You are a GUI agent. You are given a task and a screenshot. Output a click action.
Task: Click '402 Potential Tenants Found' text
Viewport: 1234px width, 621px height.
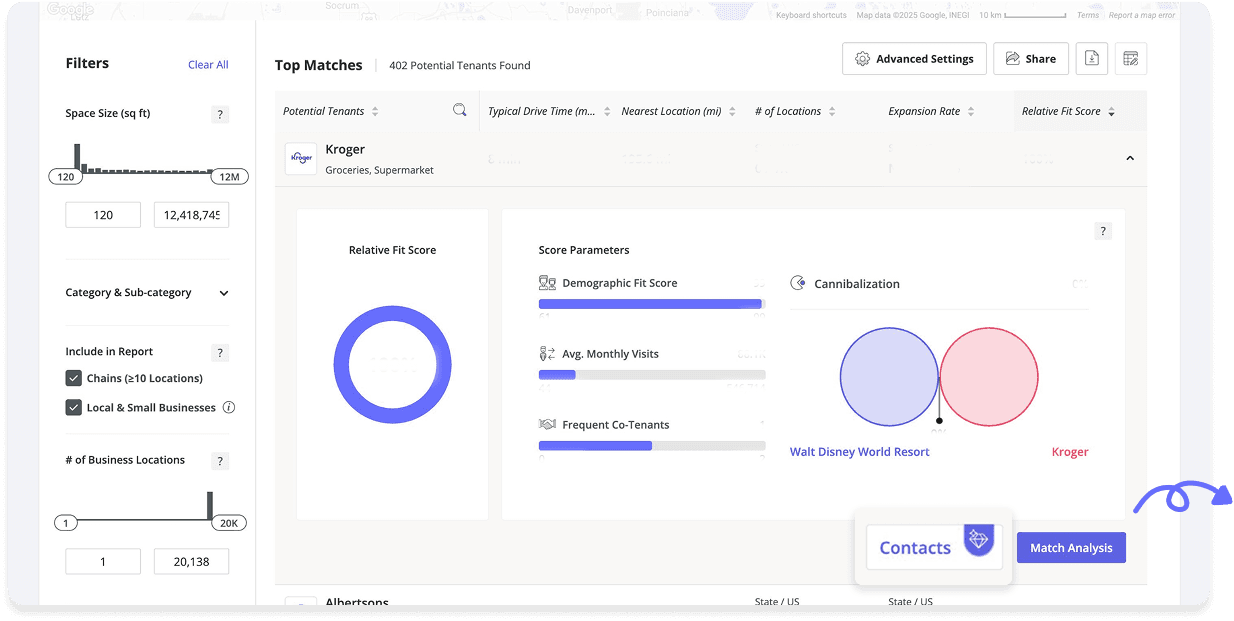click(x=460, y=66)
